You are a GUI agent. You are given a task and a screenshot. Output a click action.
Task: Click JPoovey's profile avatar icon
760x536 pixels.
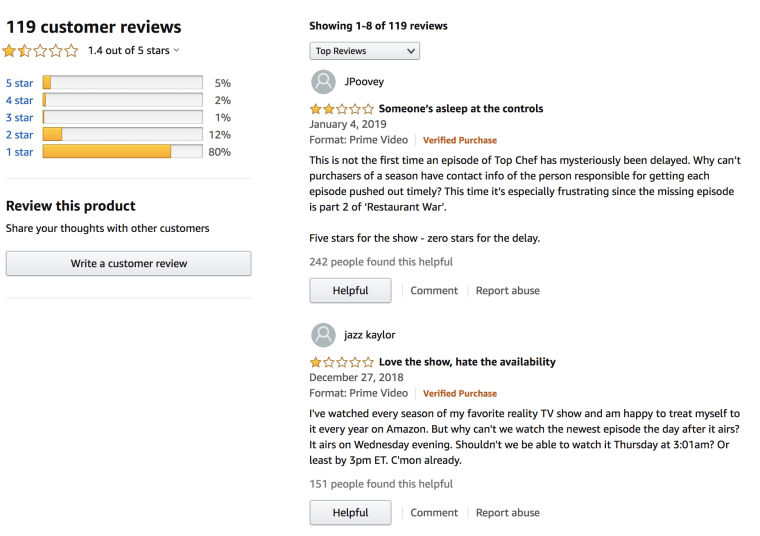tap(323, 82)
